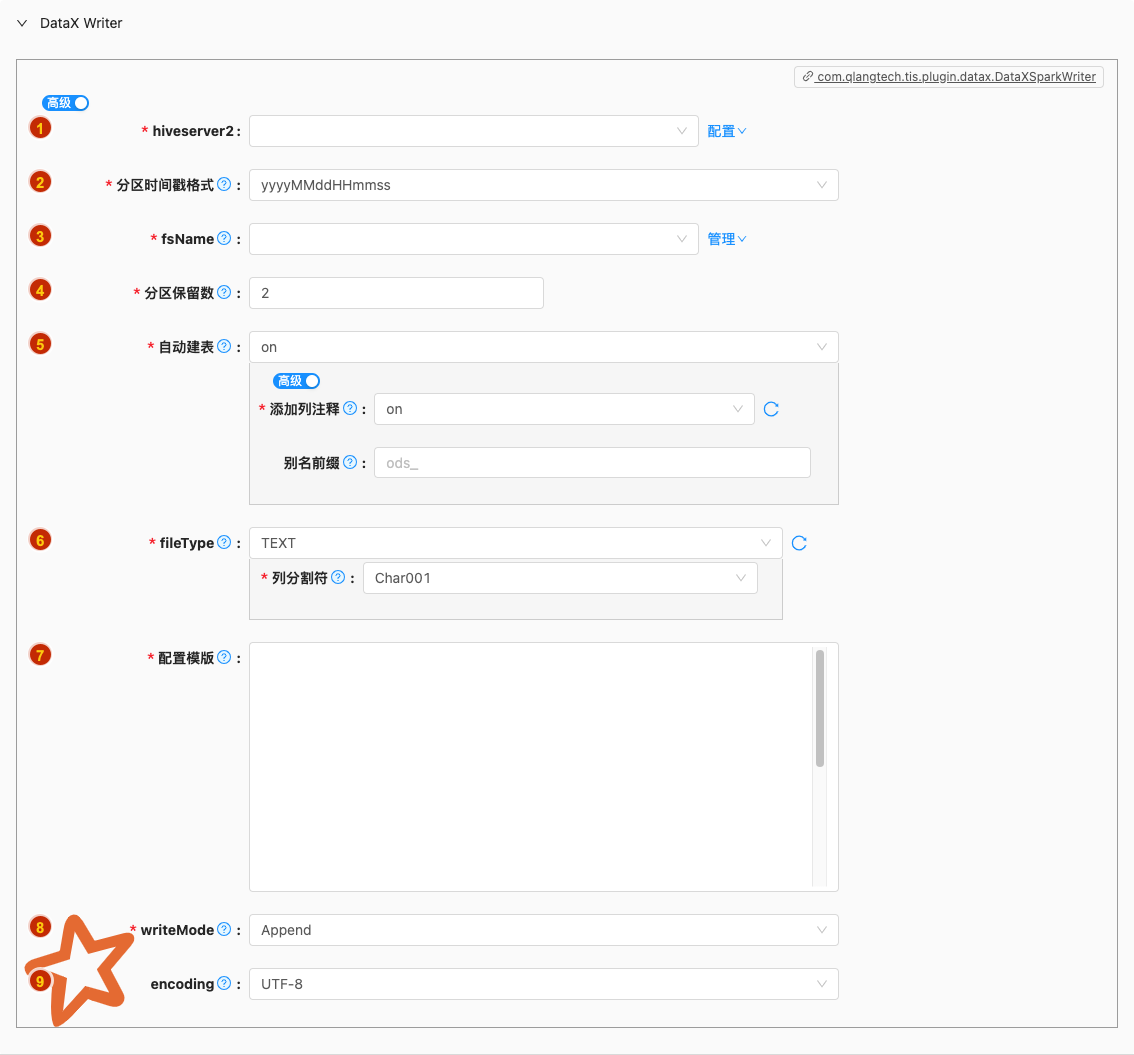Open help icon next to fsName

click(224, 239)
